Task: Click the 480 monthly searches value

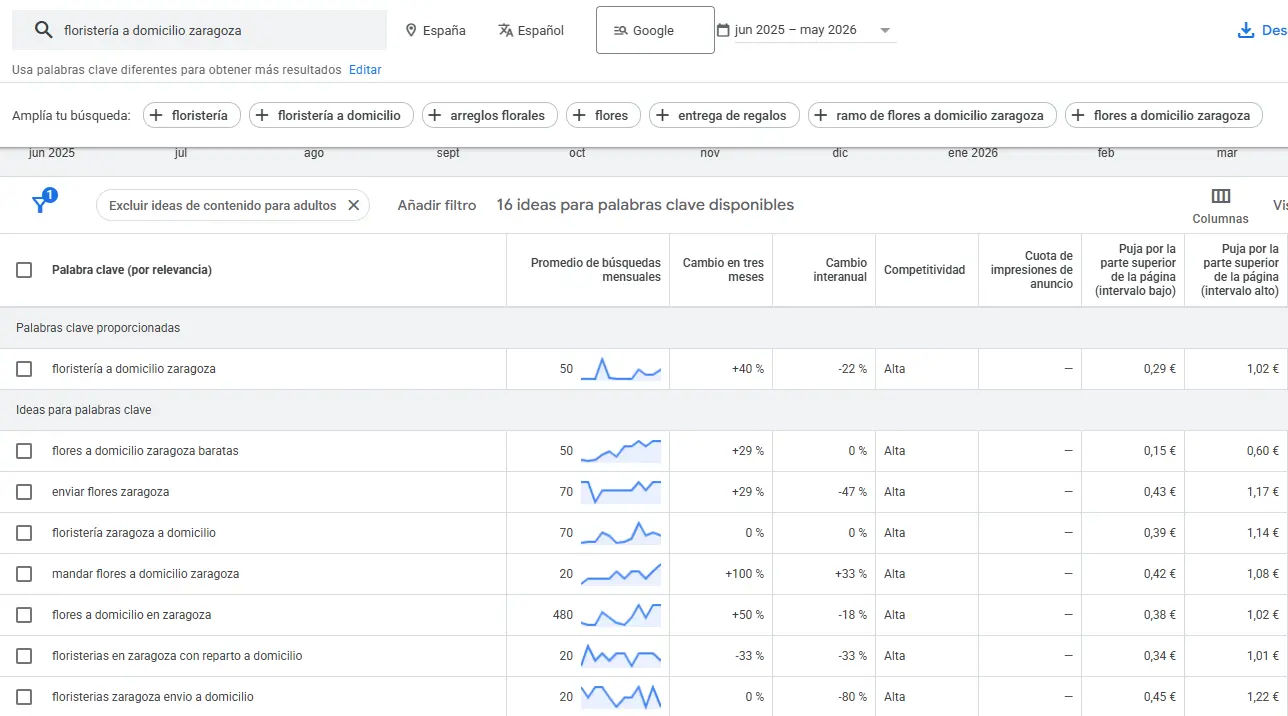Action: point(563,615)
